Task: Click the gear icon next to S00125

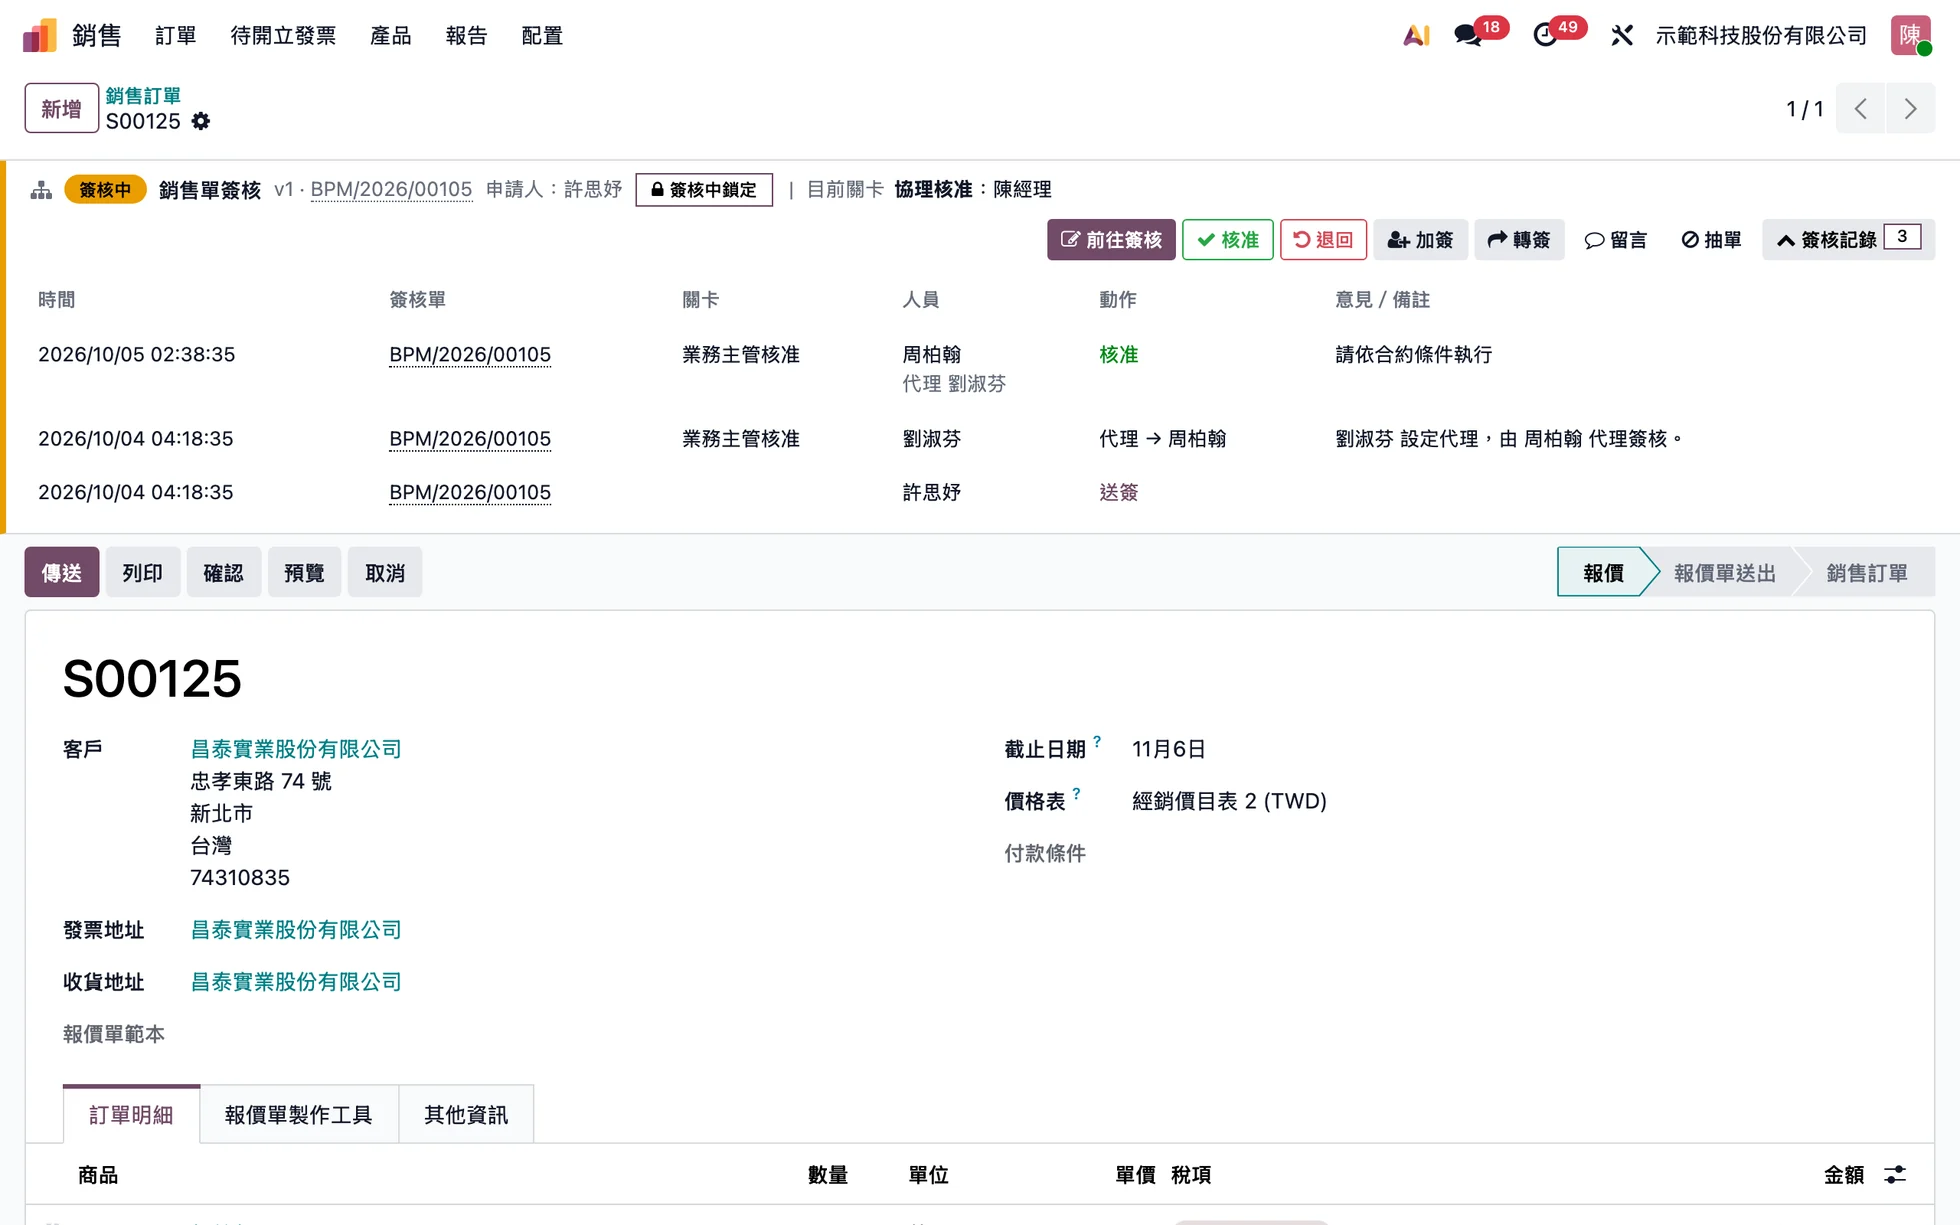Action: pos(201,121)
